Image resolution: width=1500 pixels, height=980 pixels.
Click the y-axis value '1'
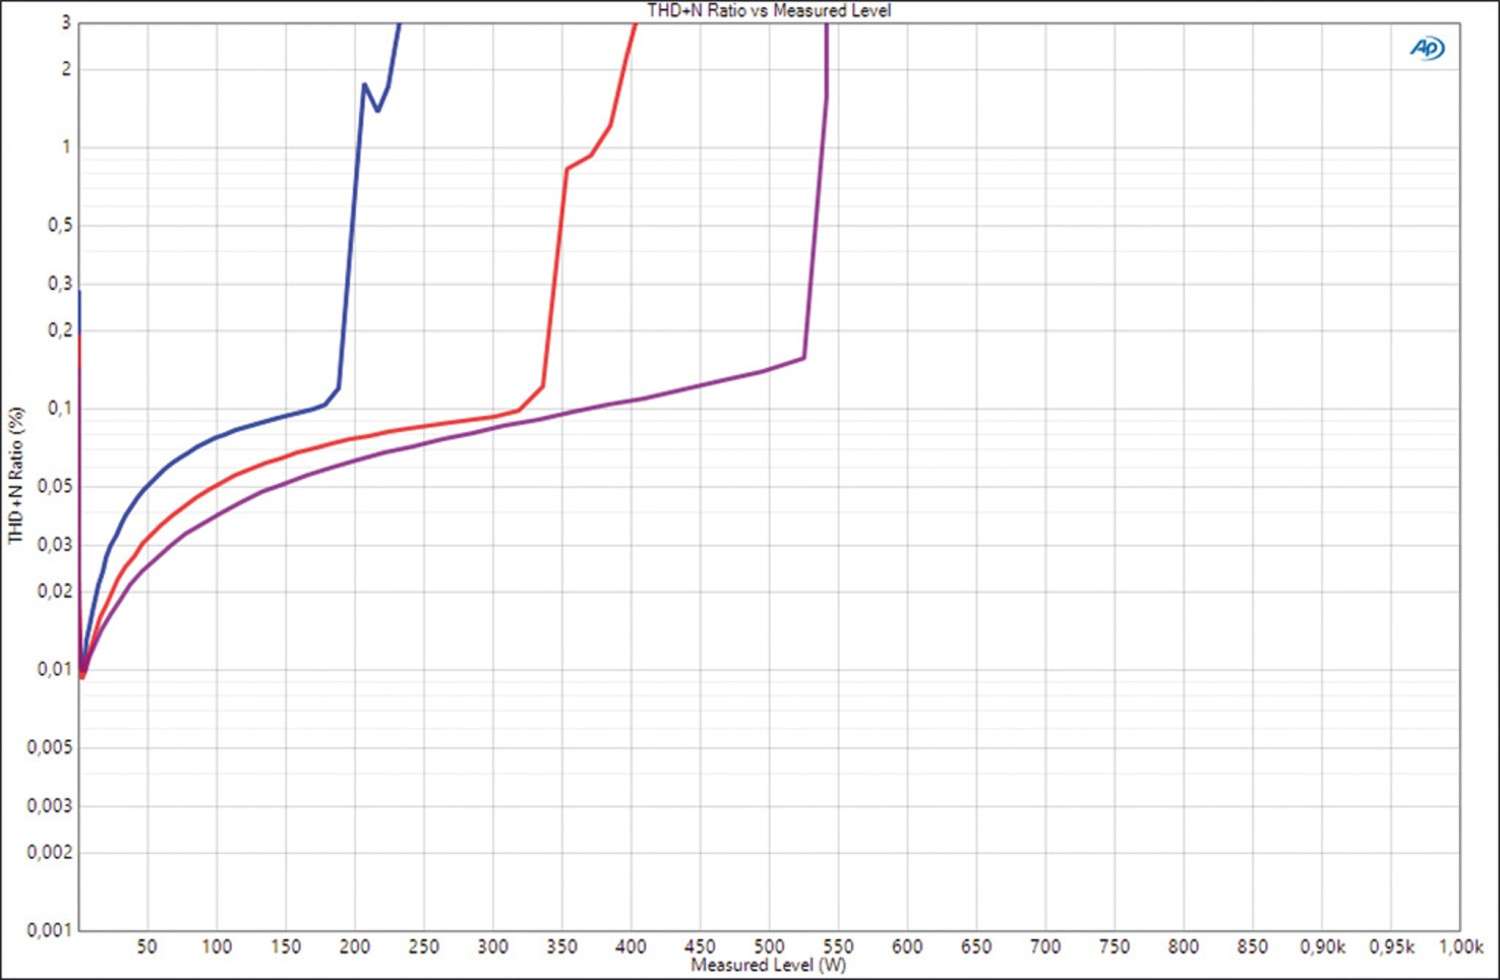coord(67,147)
